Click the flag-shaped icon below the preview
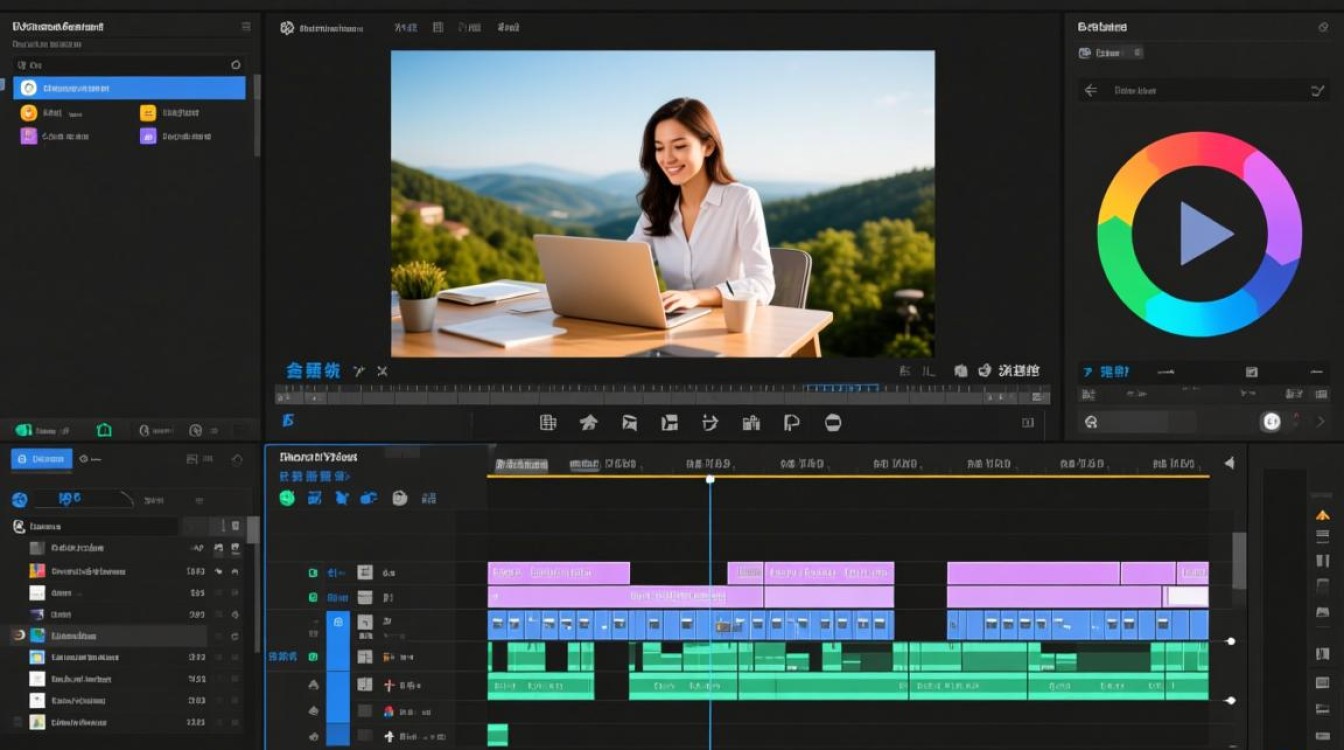The height and width of the screenshot is (750, 1344). 791,423
